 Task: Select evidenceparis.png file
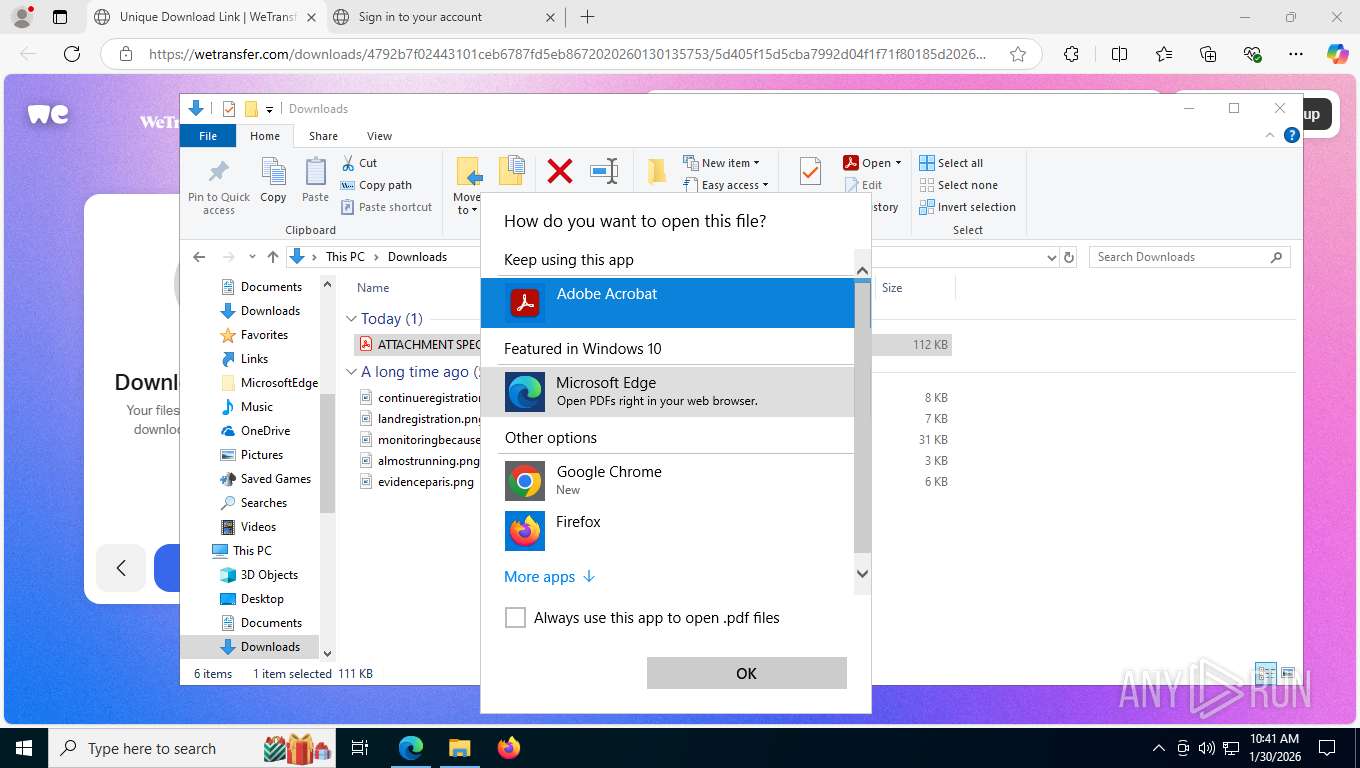tap(417, 482)
